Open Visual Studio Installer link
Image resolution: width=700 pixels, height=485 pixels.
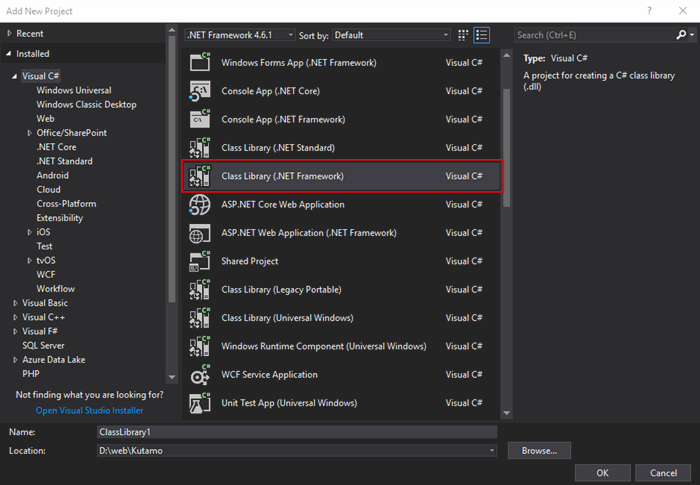[x=90, y=410]
